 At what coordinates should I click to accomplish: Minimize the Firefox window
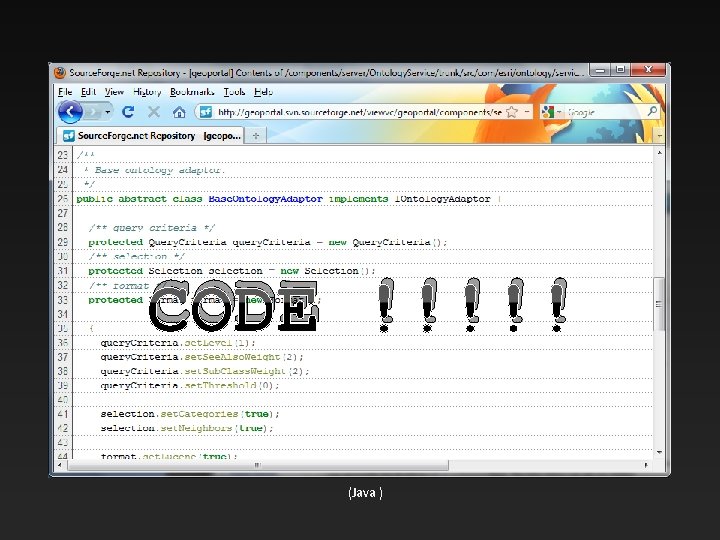point(600,70)
